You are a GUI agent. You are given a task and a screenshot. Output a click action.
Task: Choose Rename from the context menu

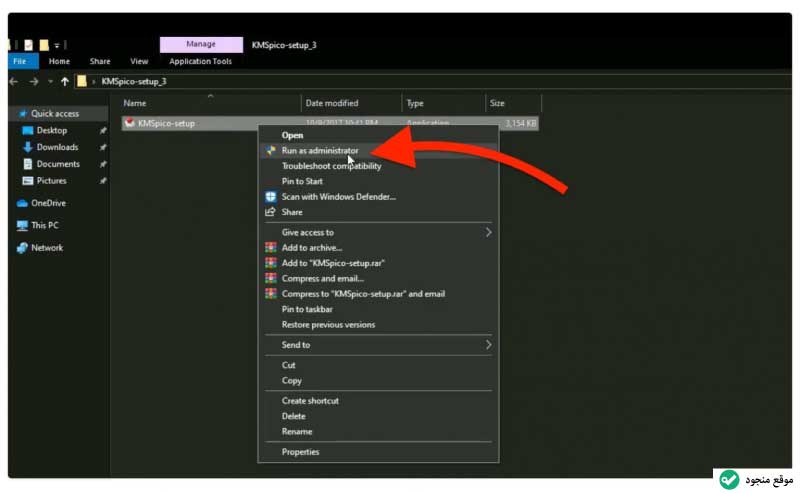pos(296,431)
